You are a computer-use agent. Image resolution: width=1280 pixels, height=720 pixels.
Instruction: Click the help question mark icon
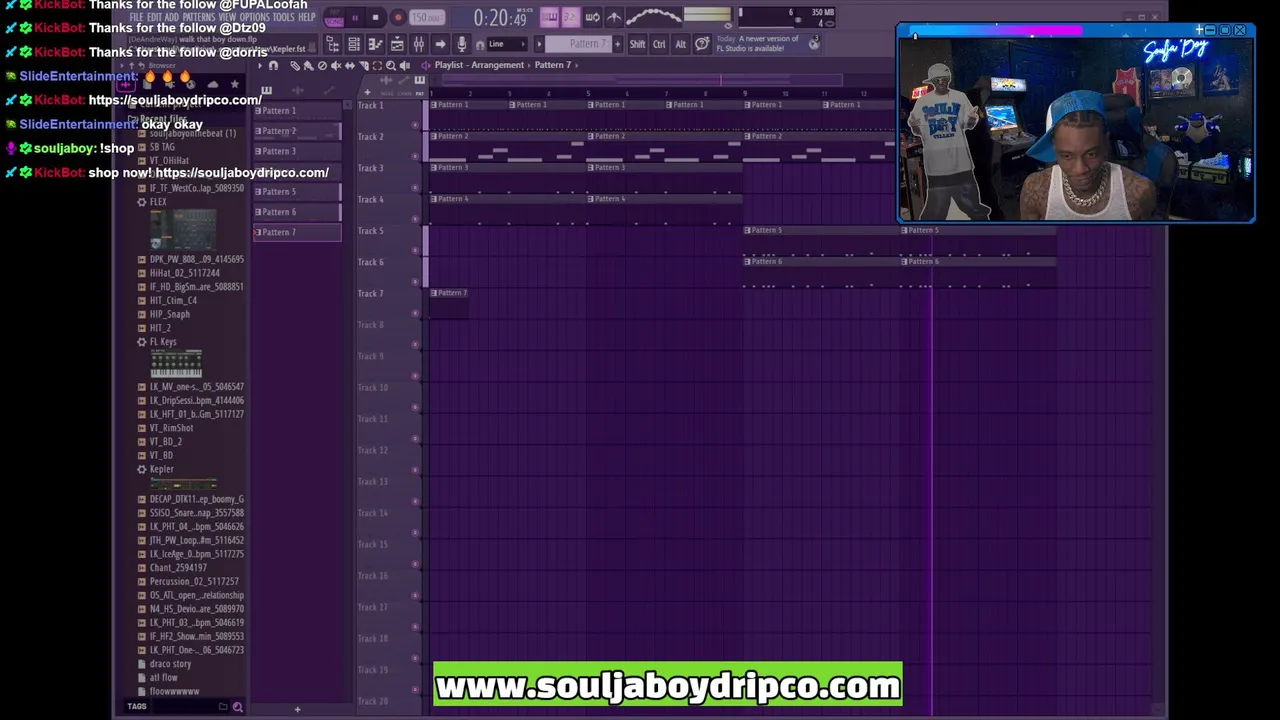[x=702, y=44]
